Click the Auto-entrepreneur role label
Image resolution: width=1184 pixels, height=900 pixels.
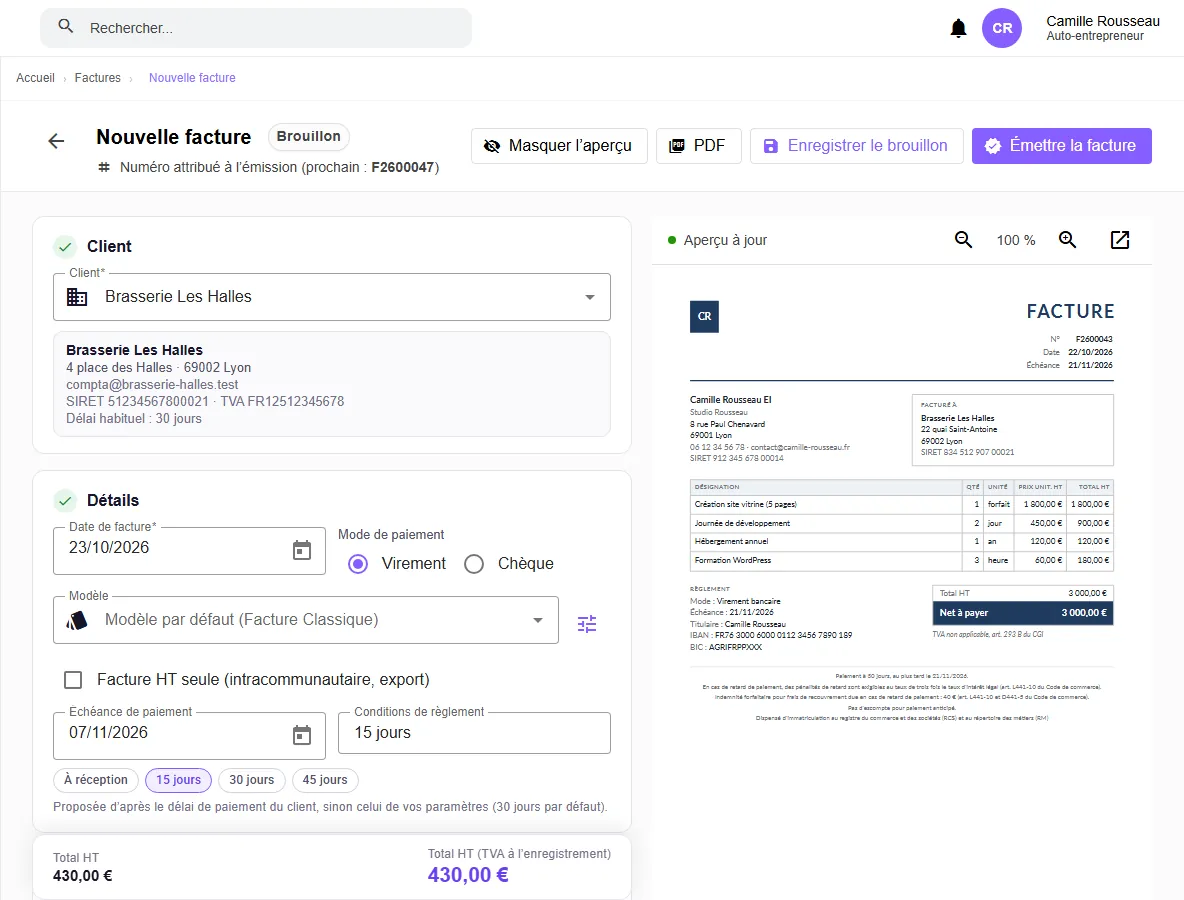tap(1094, 35)
